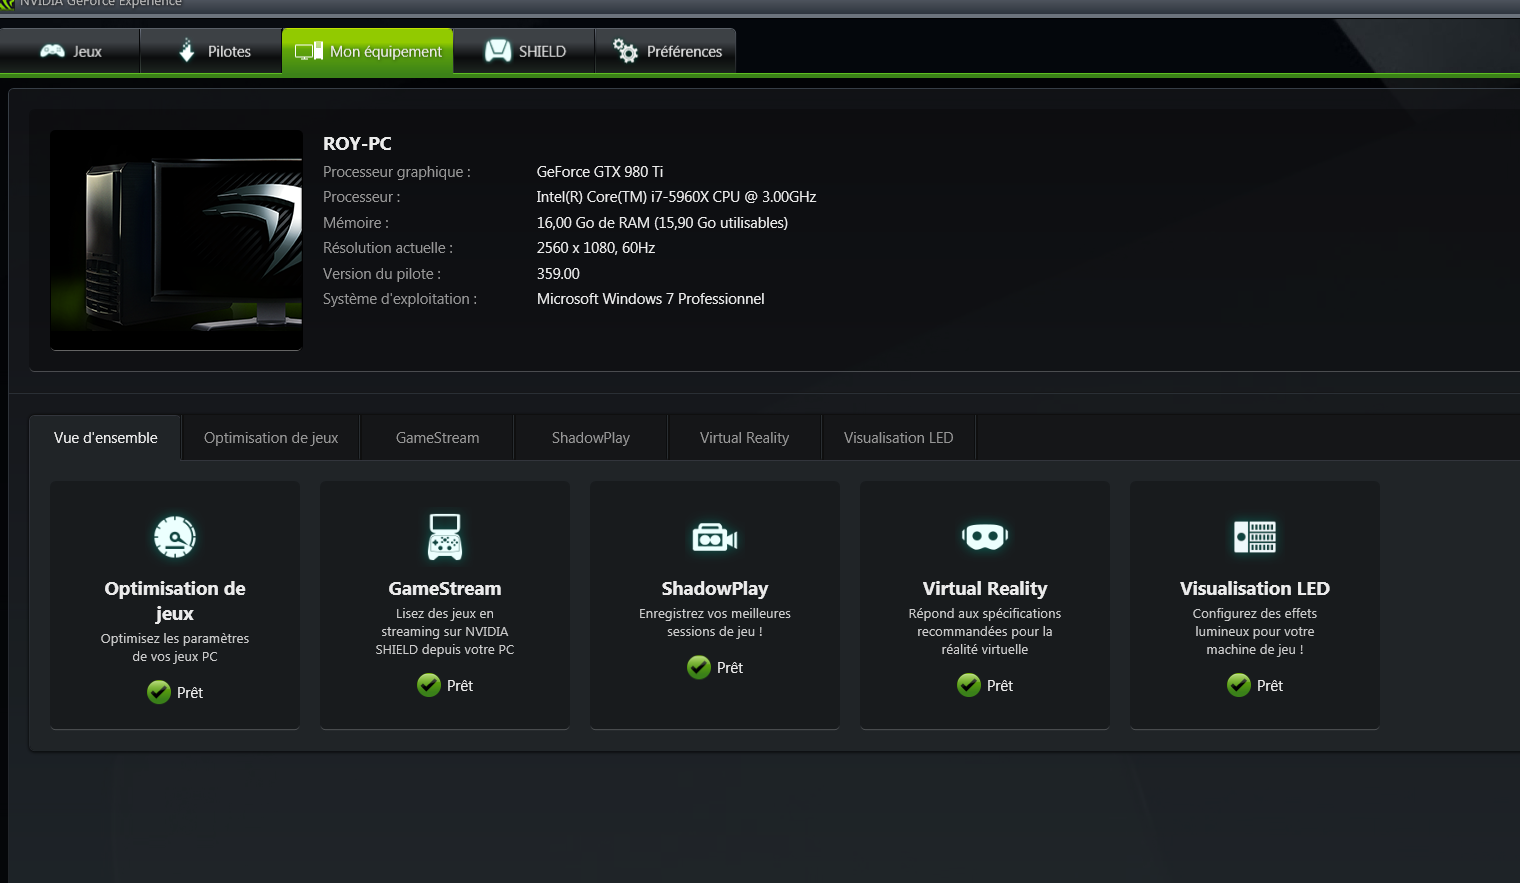Click the monitor-and-PC icon on Mon équipement
1536x883 pixels.
click(x=309, y=51)
